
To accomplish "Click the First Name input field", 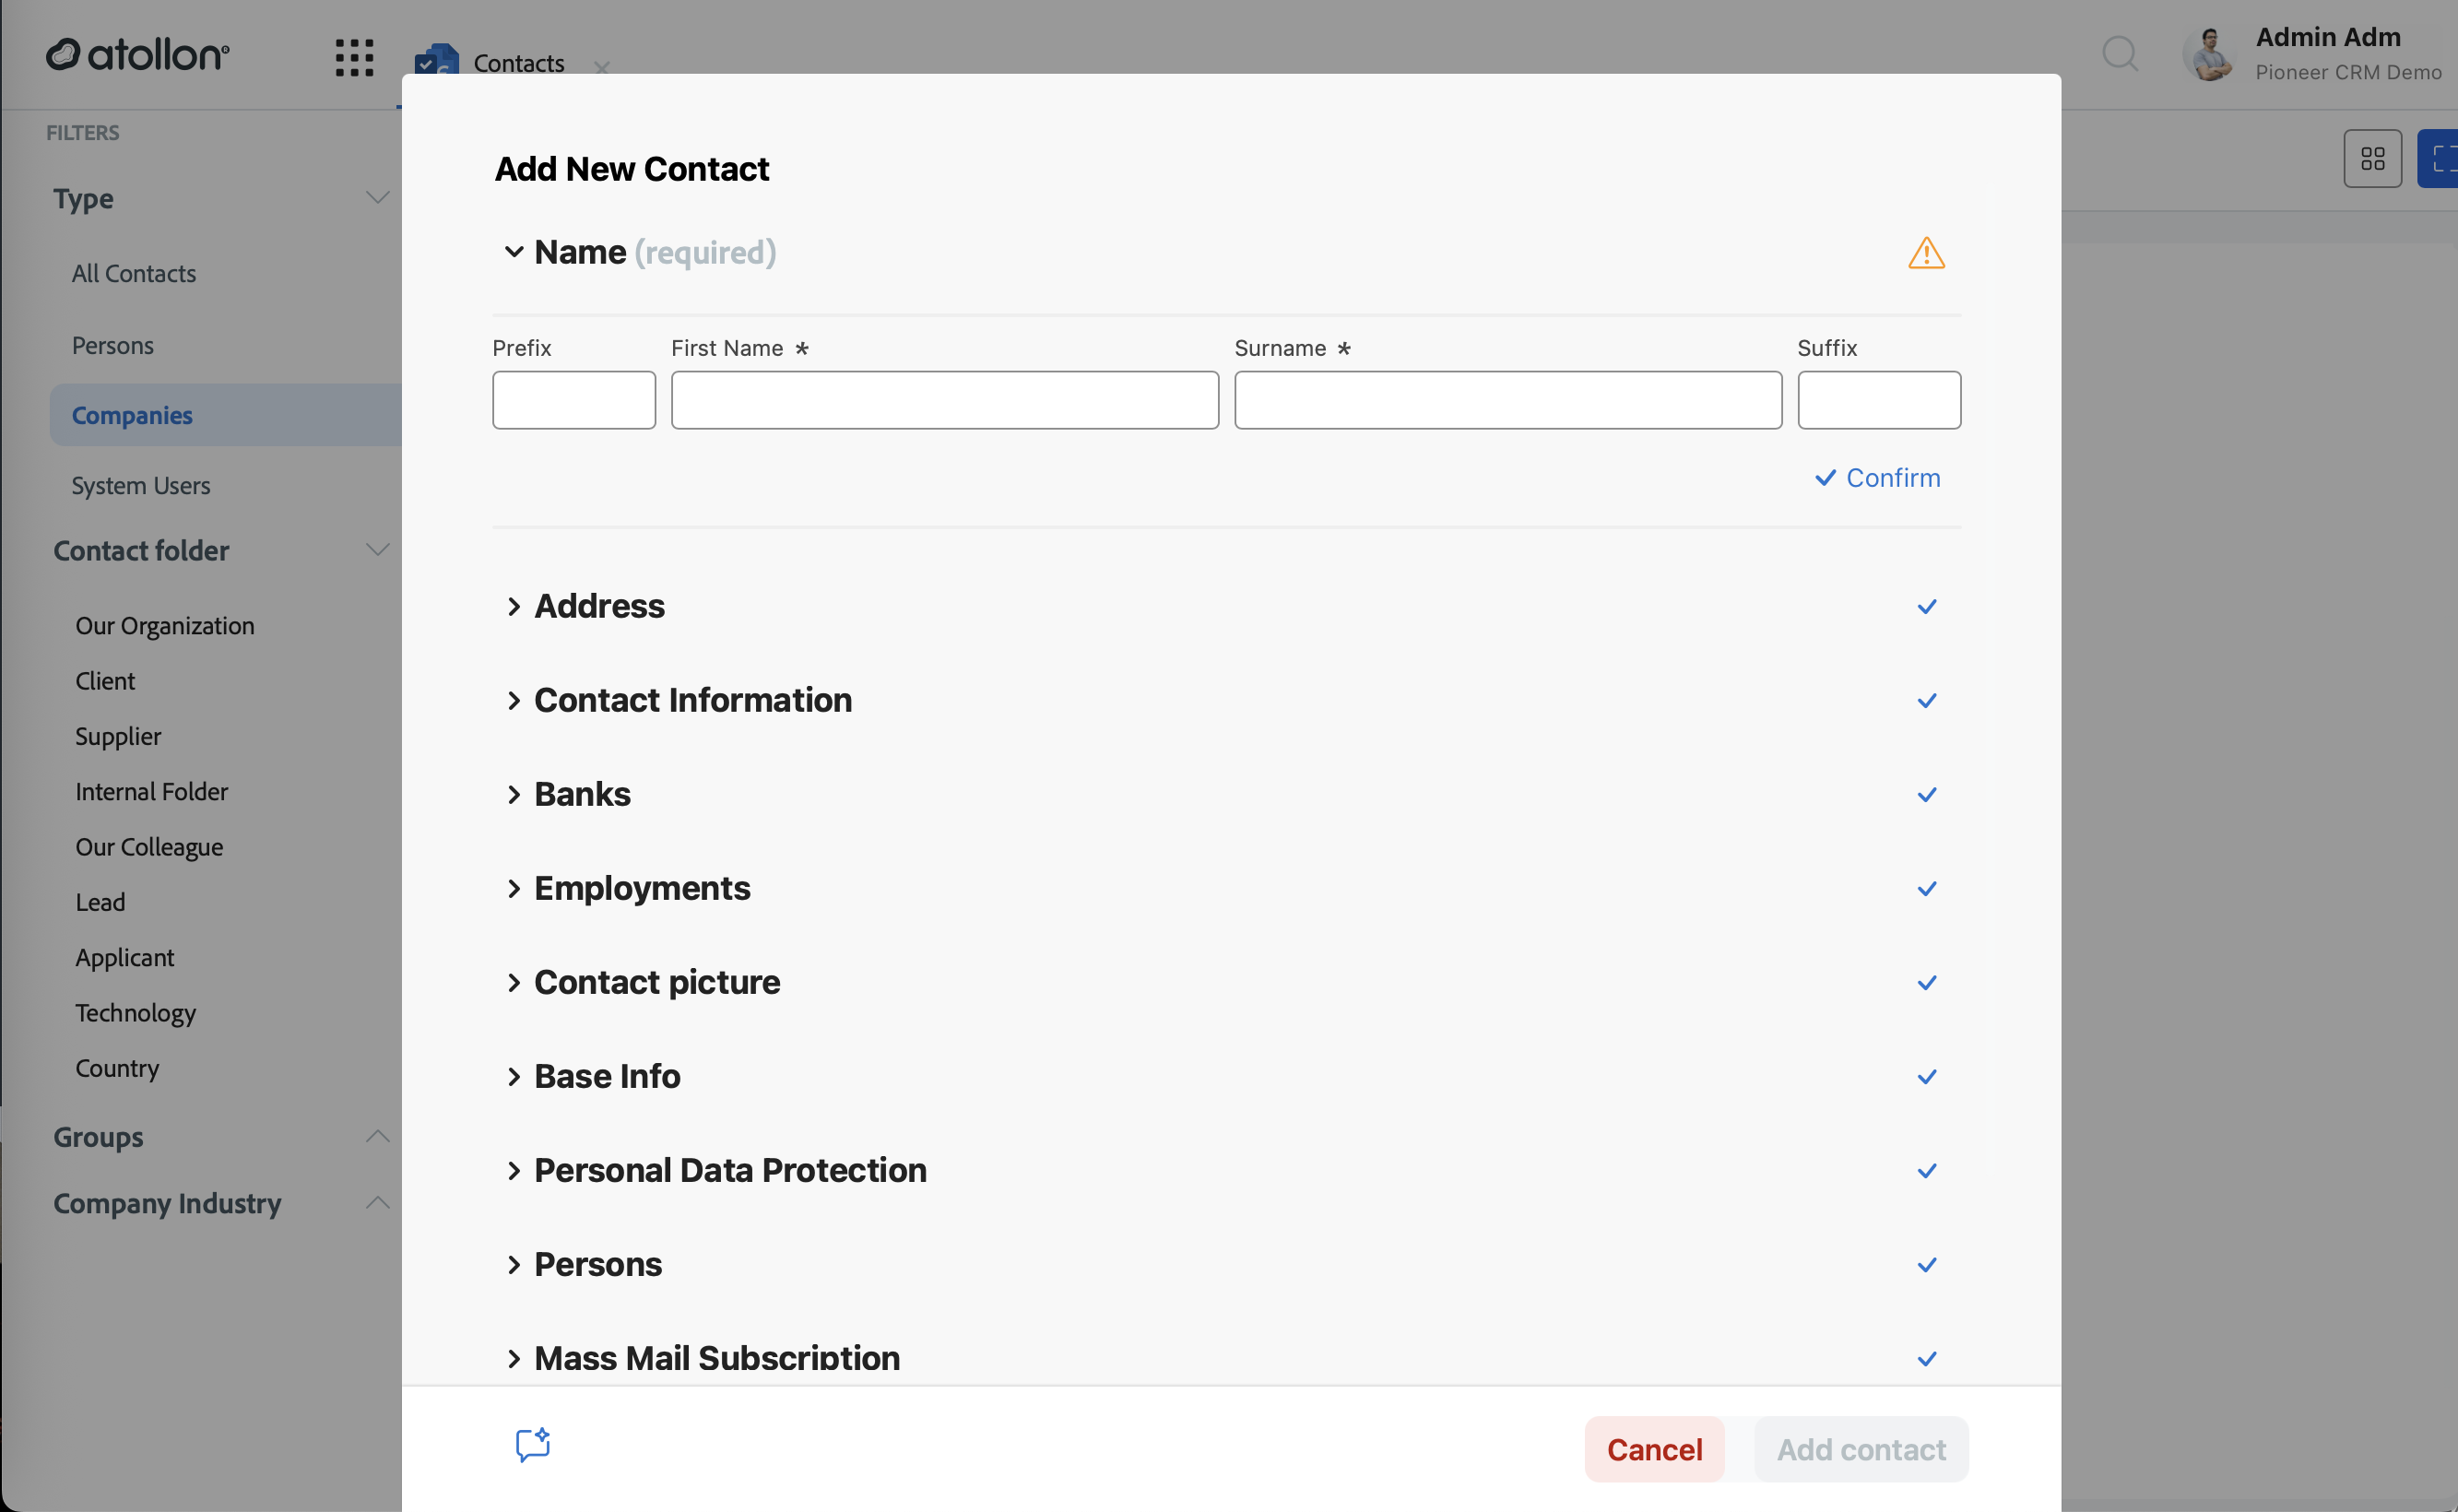I will coord(944,400).
